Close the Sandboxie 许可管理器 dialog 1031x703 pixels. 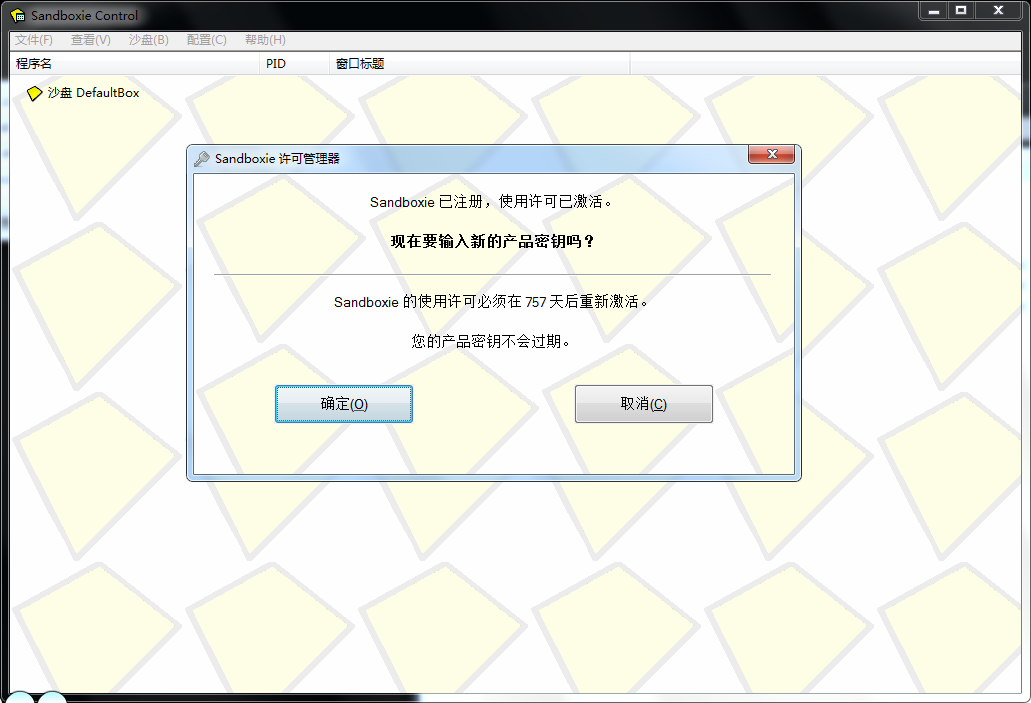[771, 155]
